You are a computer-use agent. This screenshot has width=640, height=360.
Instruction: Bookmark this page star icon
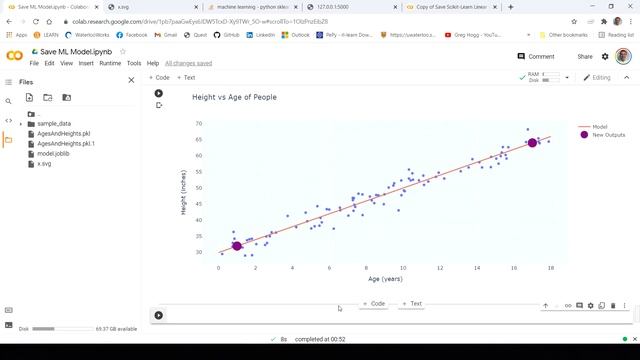[574, 22]
